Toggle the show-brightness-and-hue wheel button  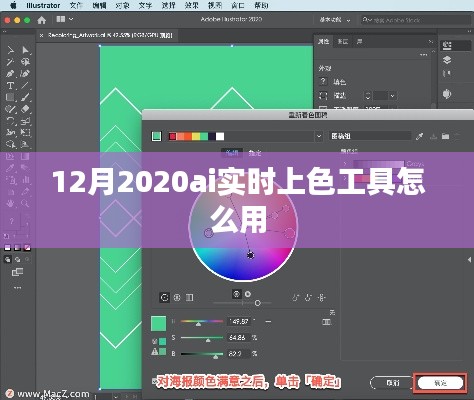point(248,294)
